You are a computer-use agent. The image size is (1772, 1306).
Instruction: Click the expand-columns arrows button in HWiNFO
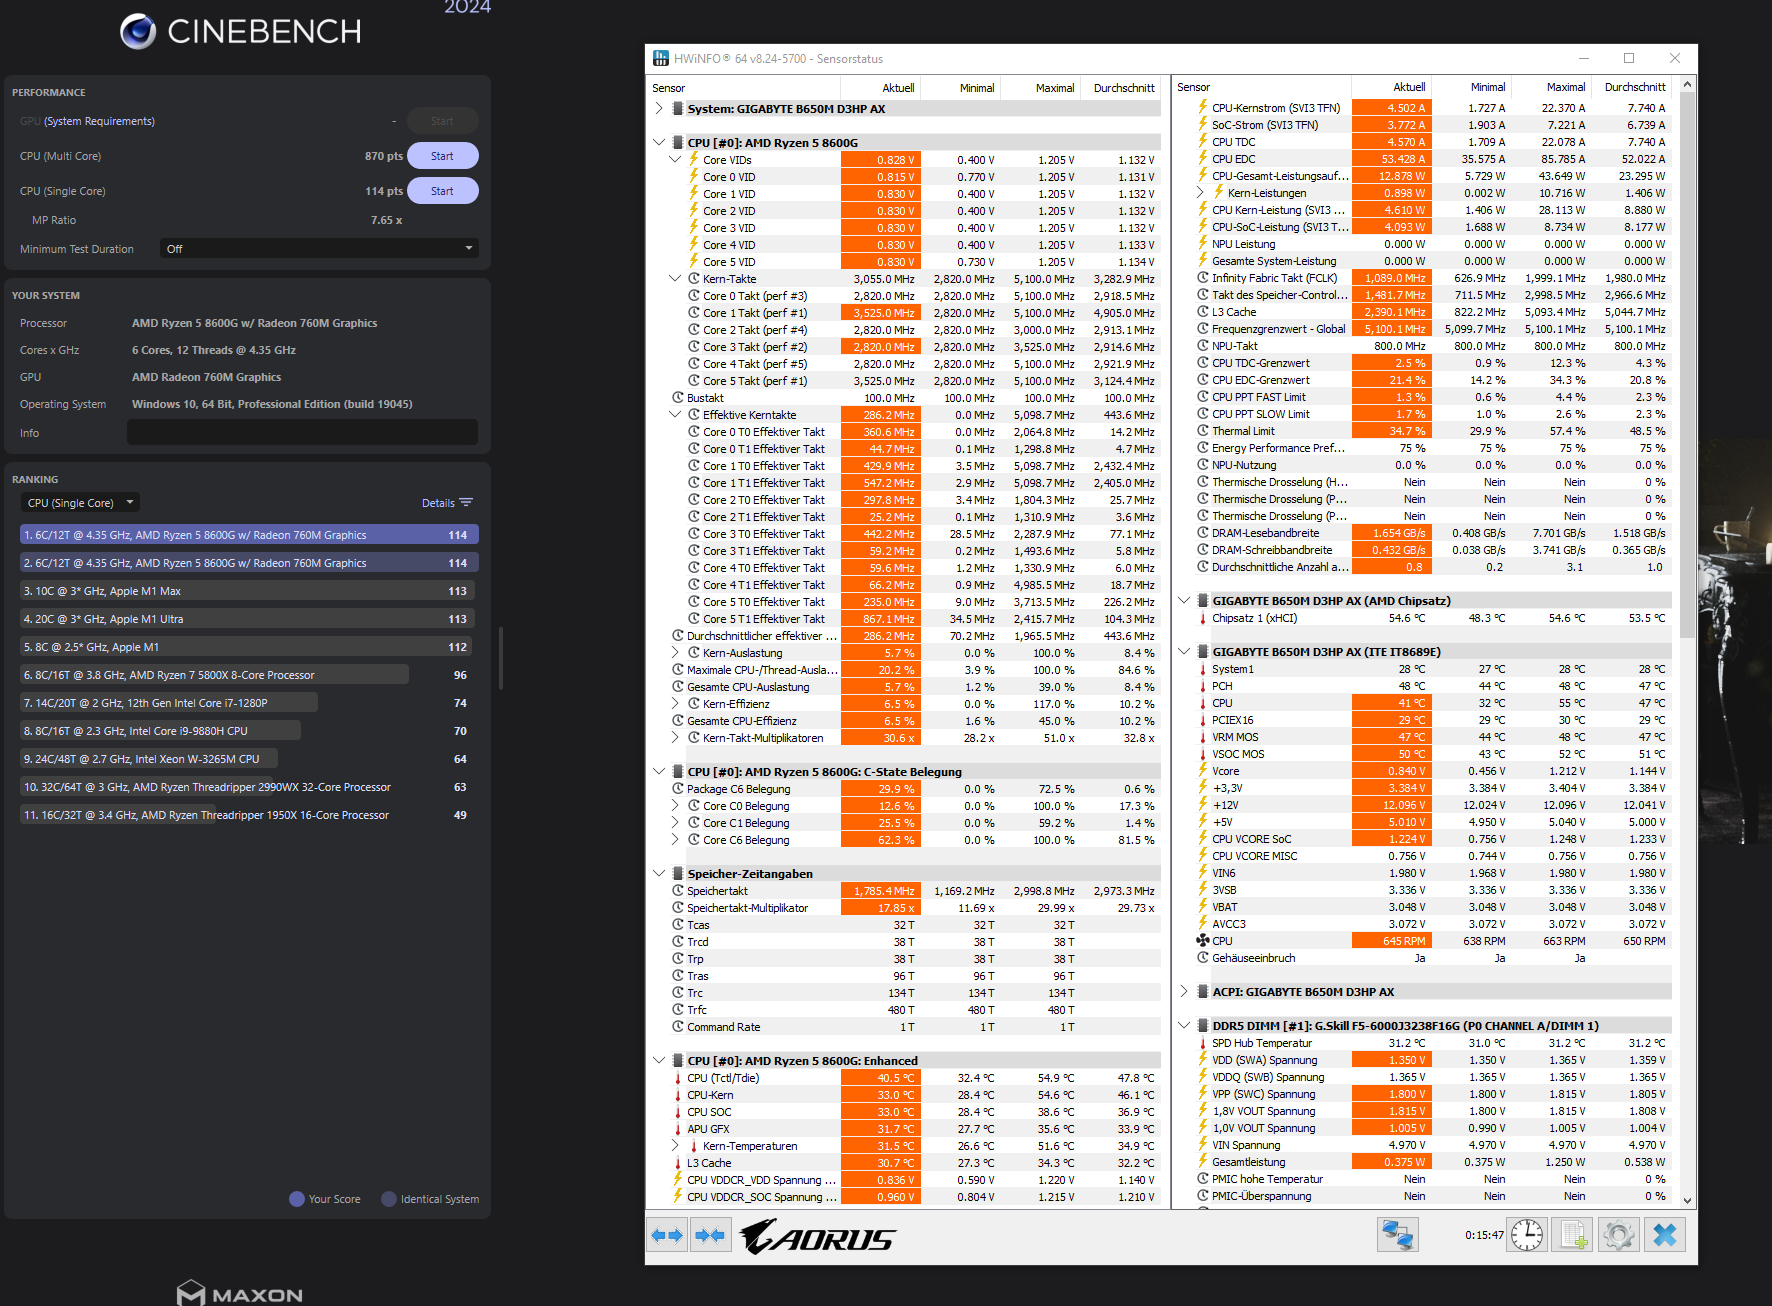point(667,1235)
